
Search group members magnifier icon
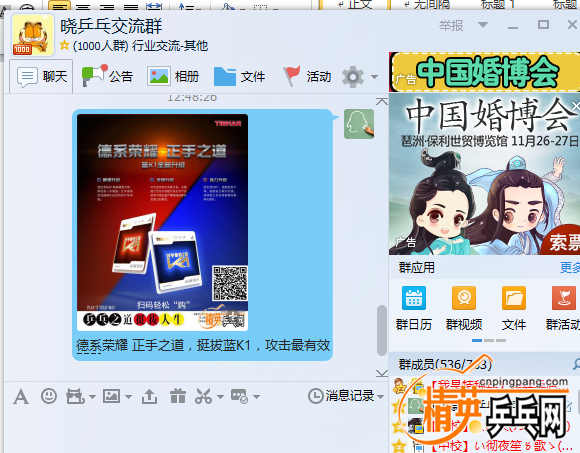click(x=576, y=365)
